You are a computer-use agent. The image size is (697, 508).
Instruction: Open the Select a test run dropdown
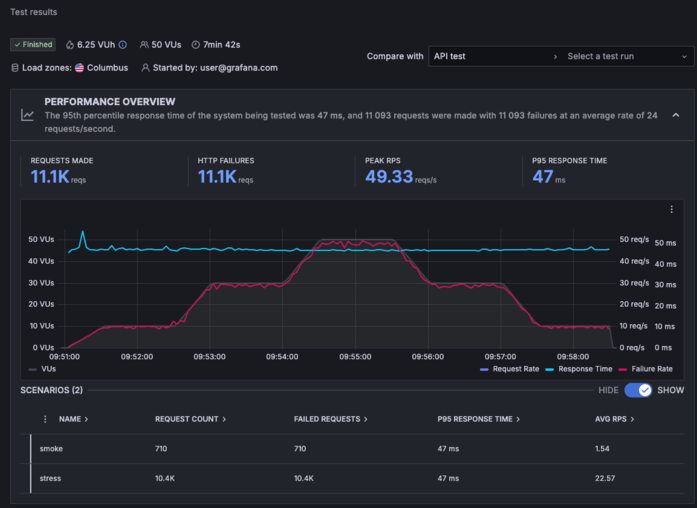click(627, 56)
